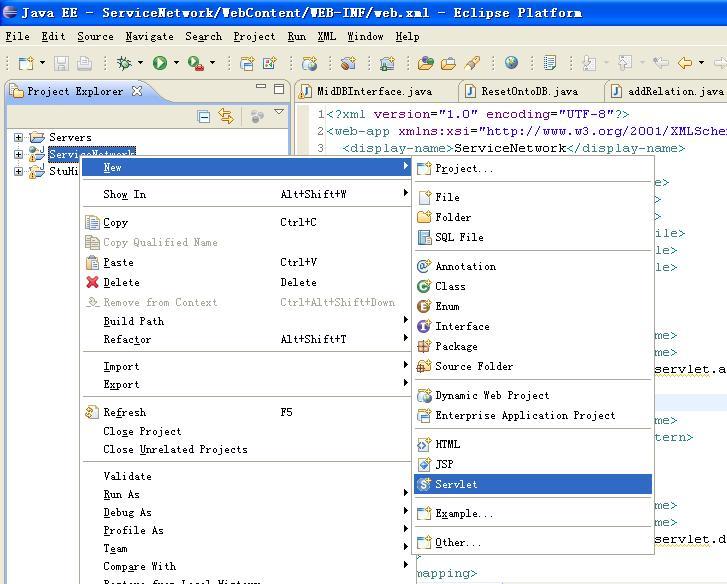Select Other... in New submenu
Screen dimensions: 727x584
point(533,542)
